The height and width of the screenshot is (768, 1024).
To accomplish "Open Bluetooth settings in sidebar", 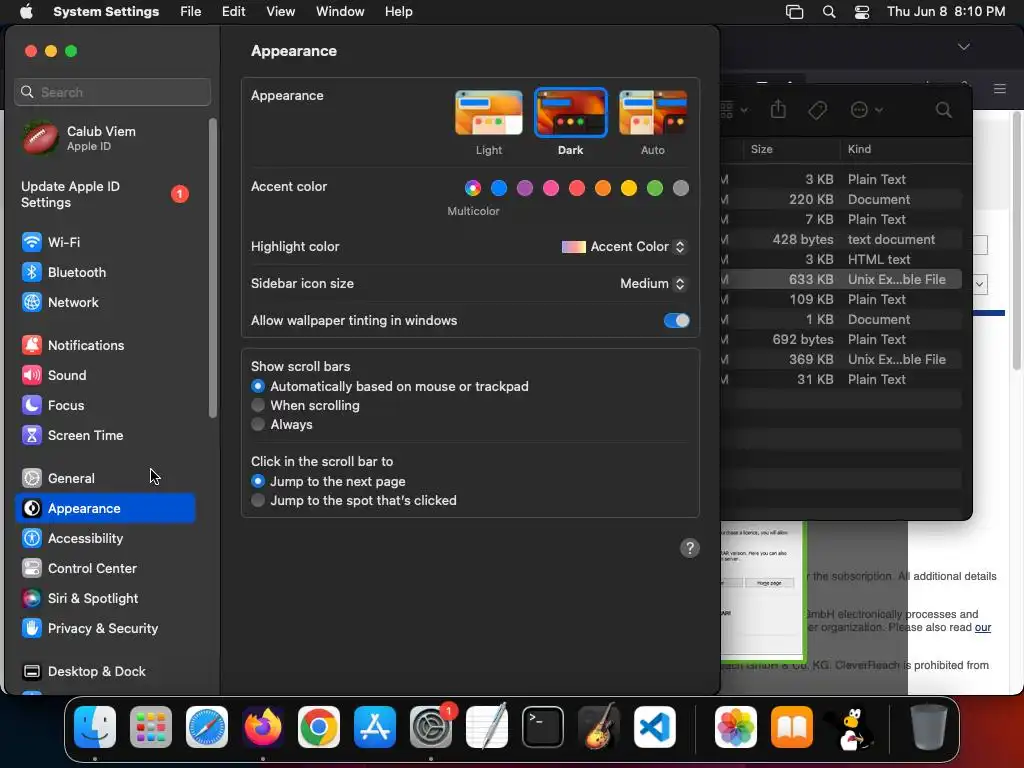I will click(x=104, y=272).
